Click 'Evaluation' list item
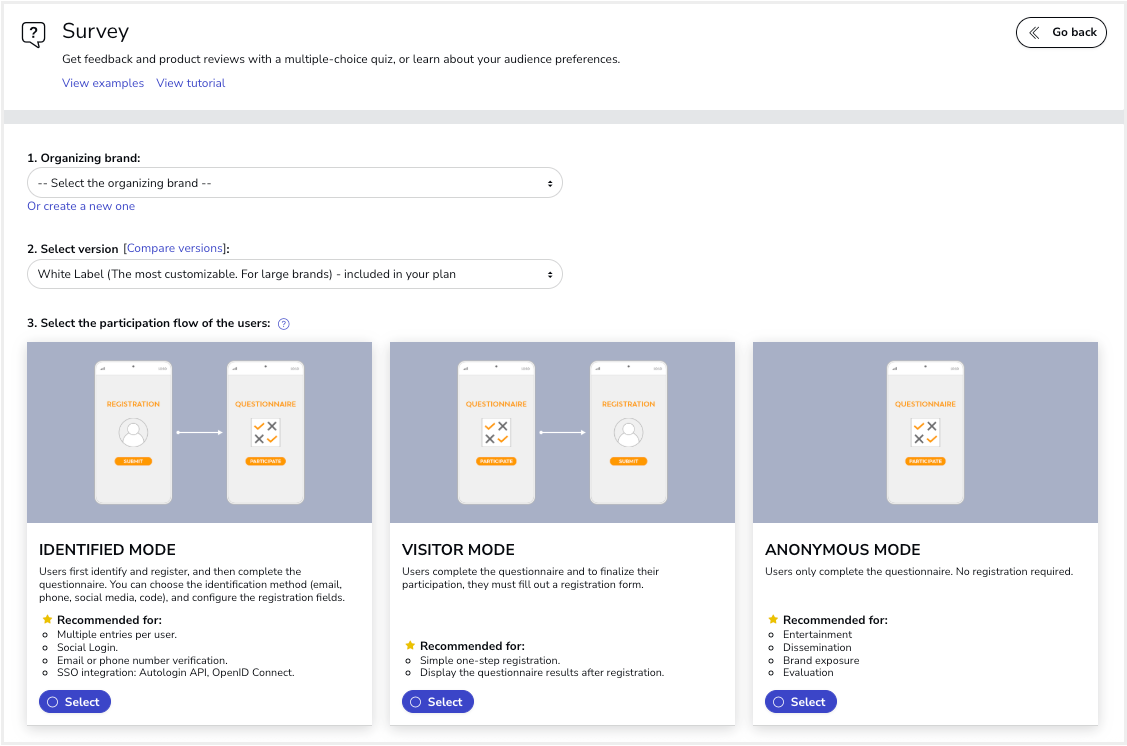Screen dimensions: 1127x746 pos(808,673)
